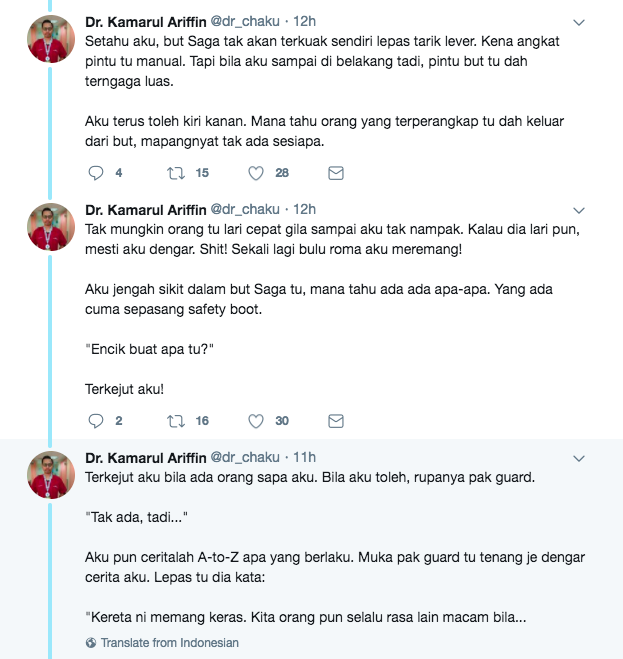Open the first tweet's 12h timestamp
This screenshot has width=623, height=659.
click(x=304, y=21)
